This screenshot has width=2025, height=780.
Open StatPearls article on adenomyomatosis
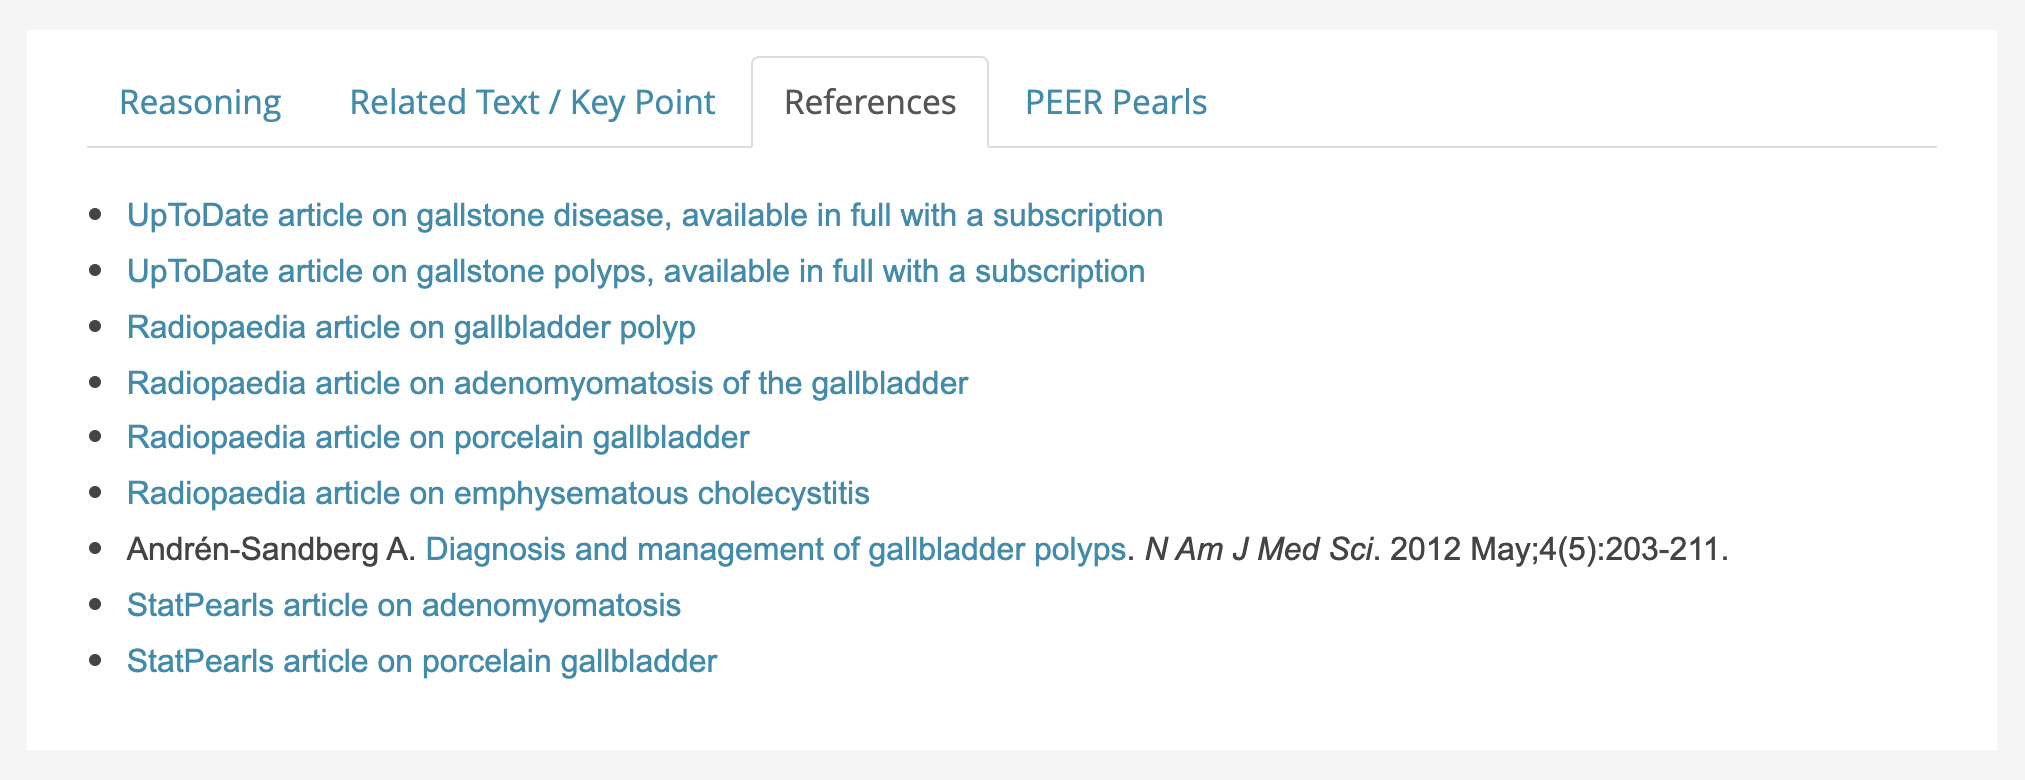[404, 605]
